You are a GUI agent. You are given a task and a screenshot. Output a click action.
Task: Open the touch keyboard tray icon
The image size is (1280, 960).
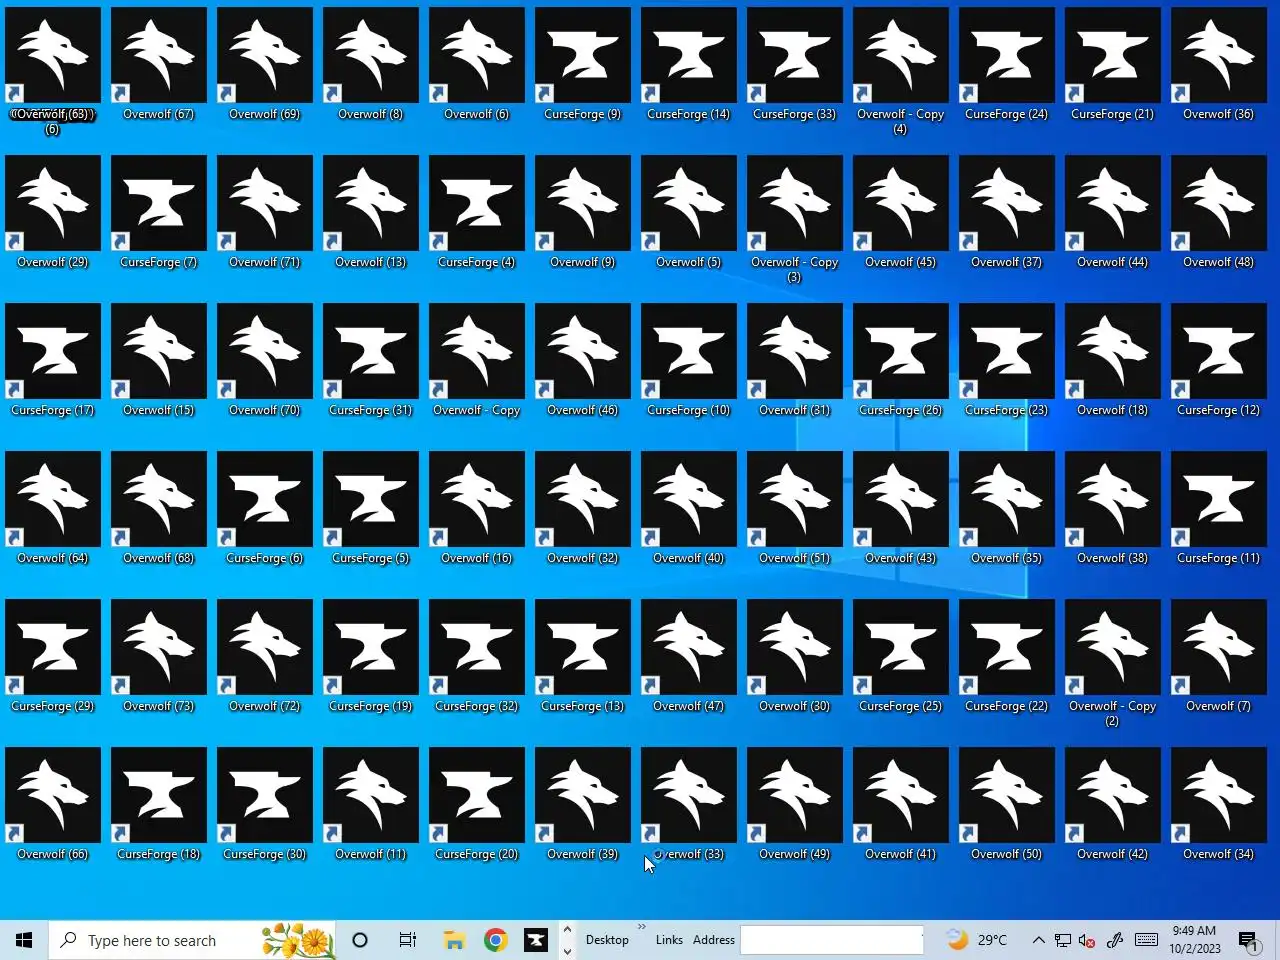[1147, 940]
